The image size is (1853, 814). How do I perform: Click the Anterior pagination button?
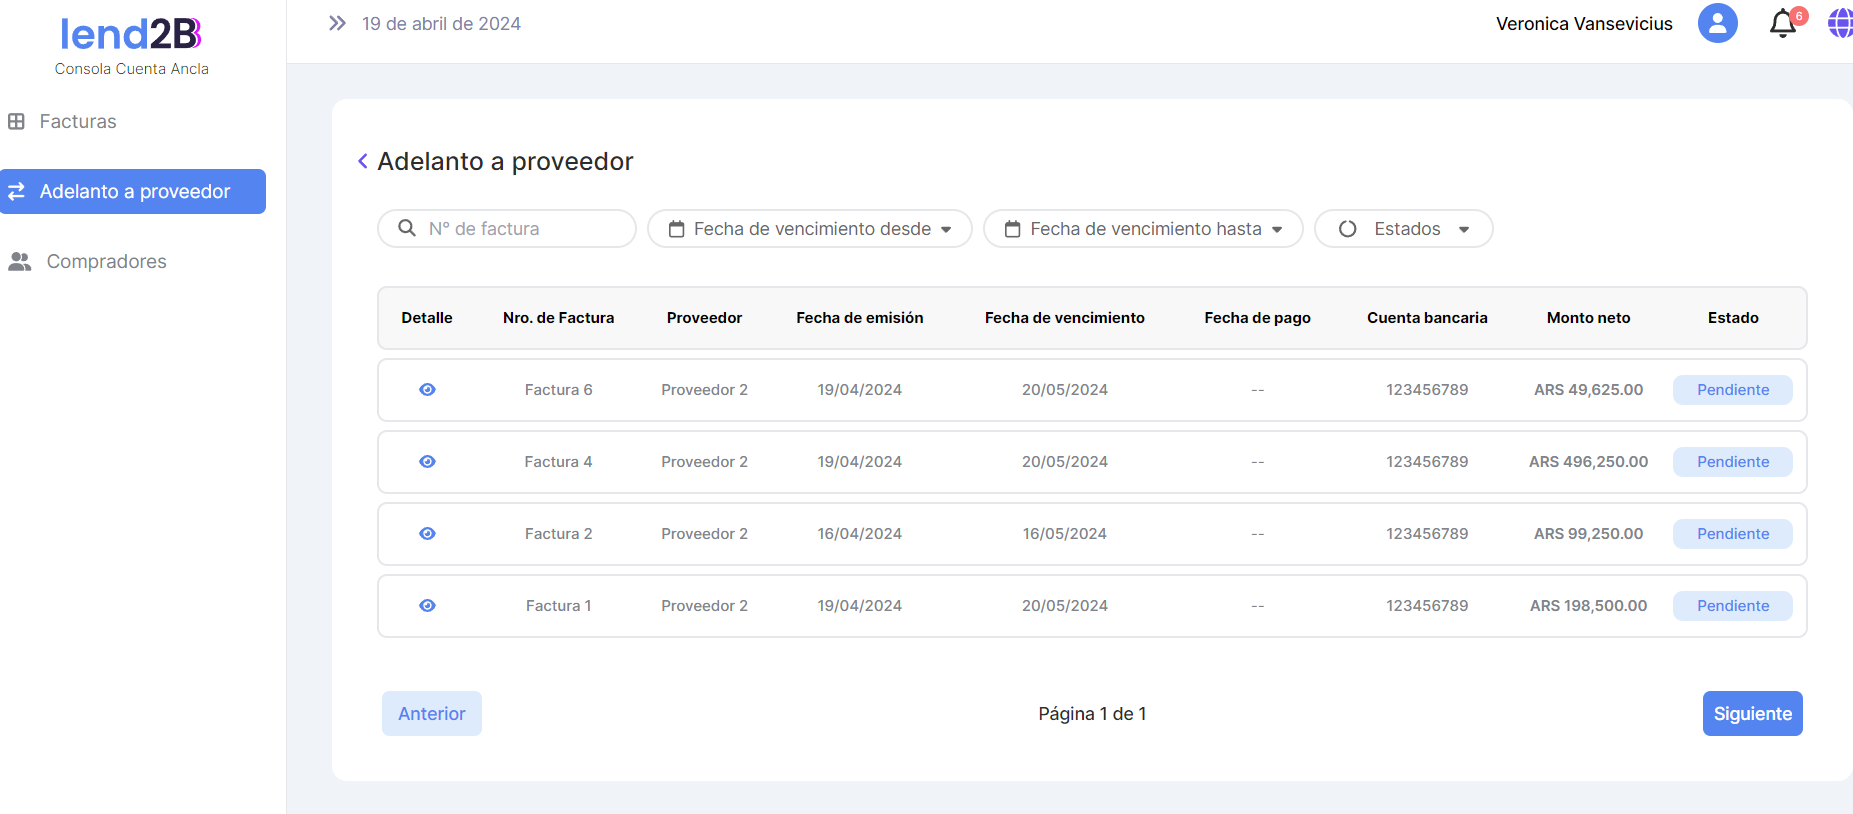(x=431, y=714)
